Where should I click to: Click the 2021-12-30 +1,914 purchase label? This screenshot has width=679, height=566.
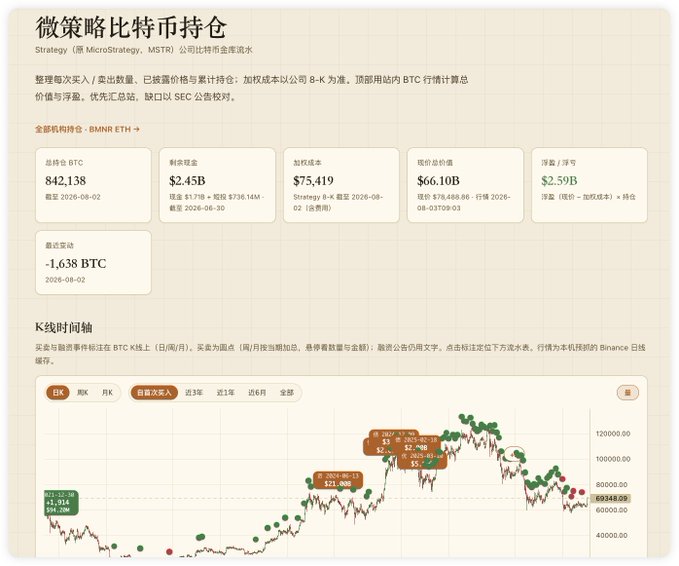tap(61, 502)
